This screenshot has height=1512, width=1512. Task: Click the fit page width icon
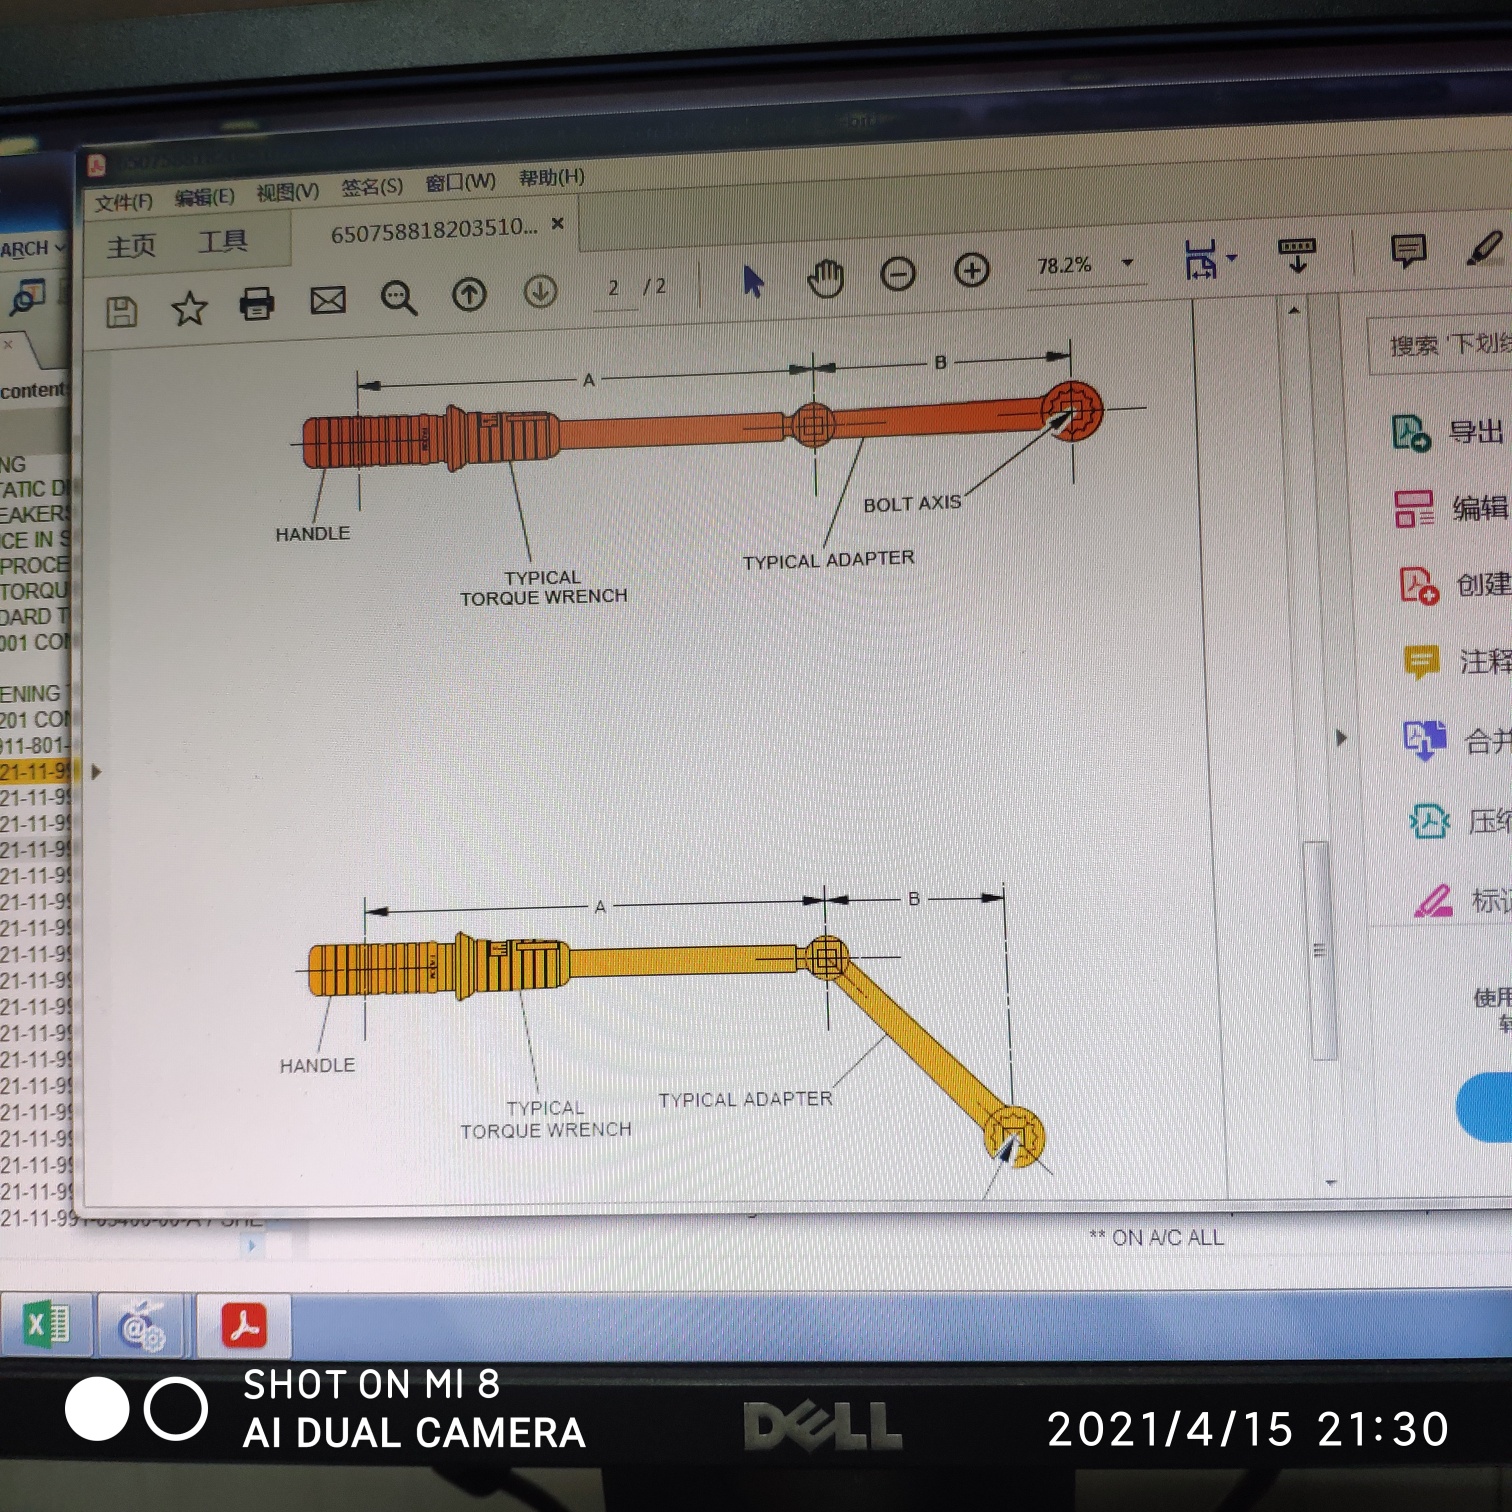(1200, 260)
